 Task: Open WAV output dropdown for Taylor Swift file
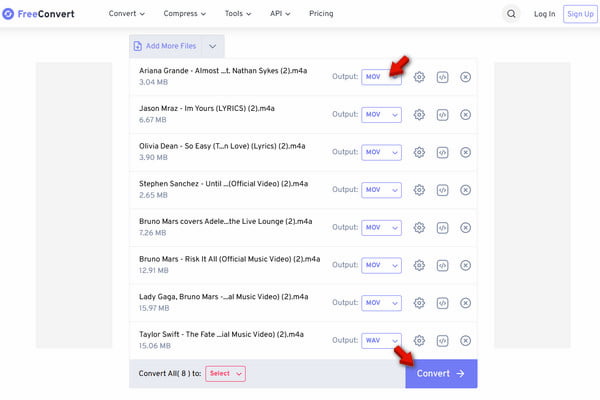coord(382,341)
